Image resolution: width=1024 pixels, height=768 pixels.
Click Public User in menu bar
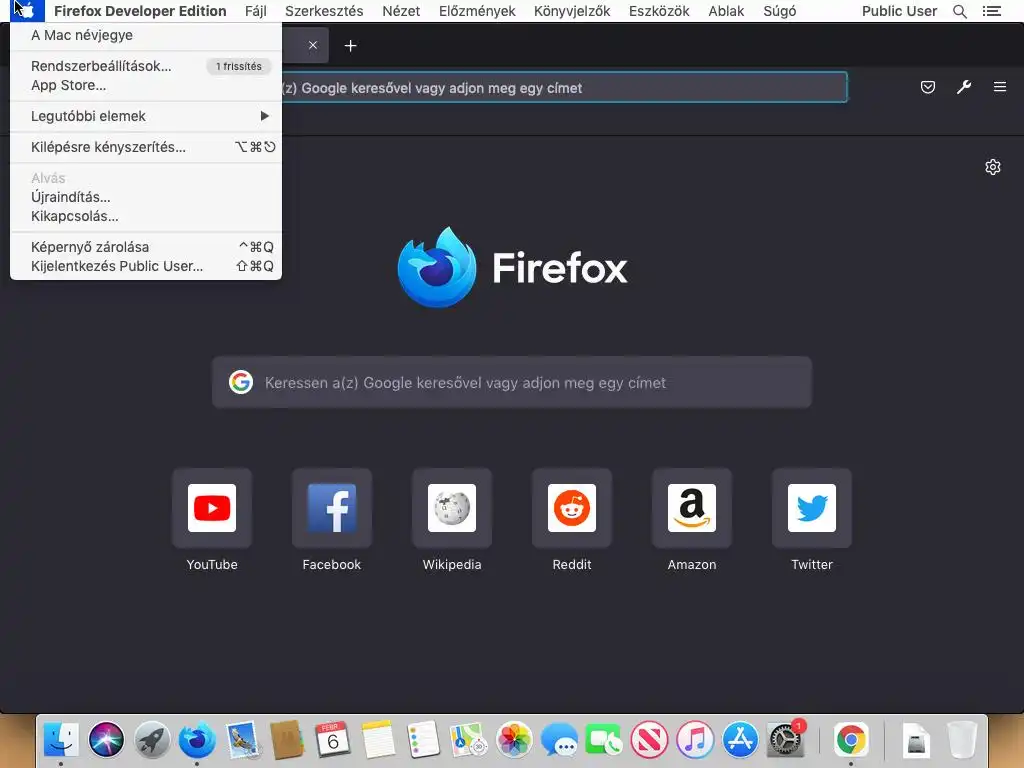tap(899, 11)
